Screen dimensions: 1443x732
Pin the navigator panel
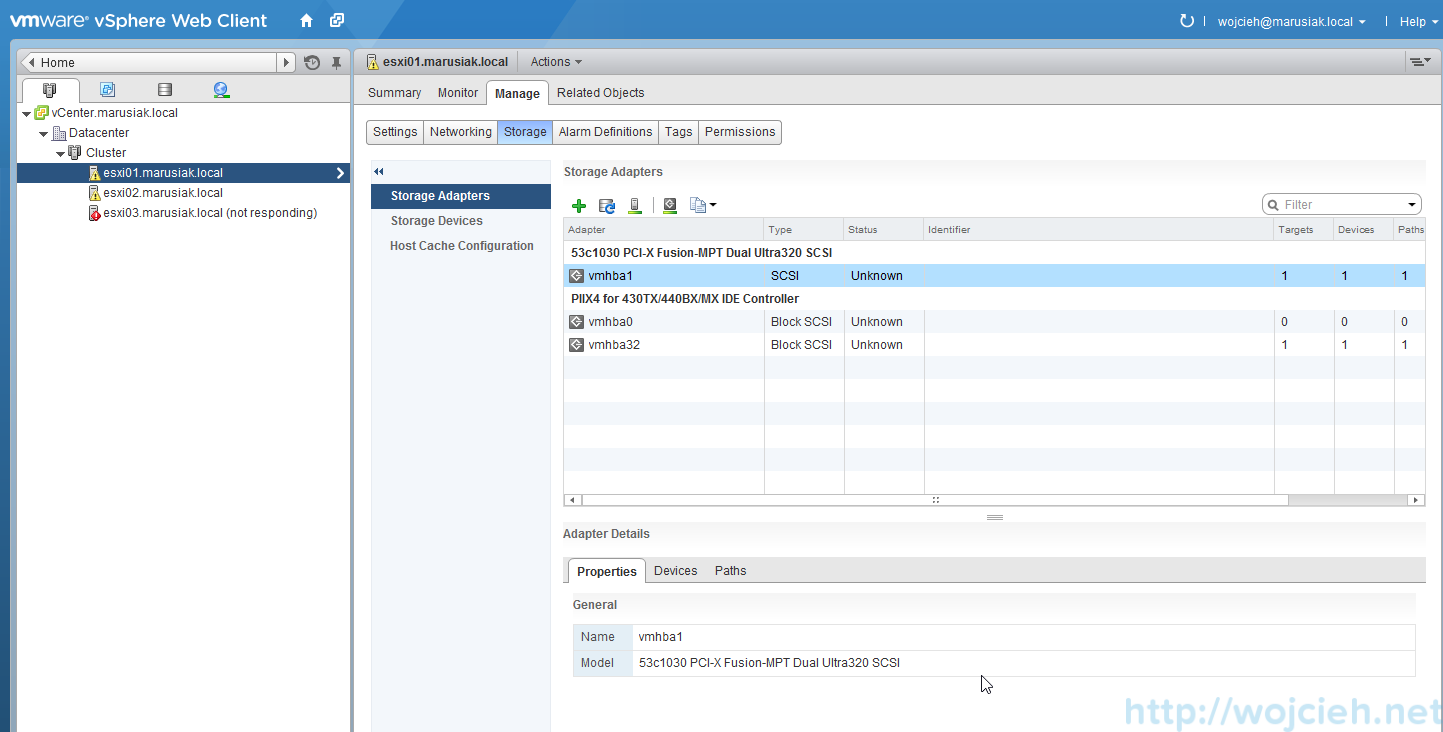point(336,62)
